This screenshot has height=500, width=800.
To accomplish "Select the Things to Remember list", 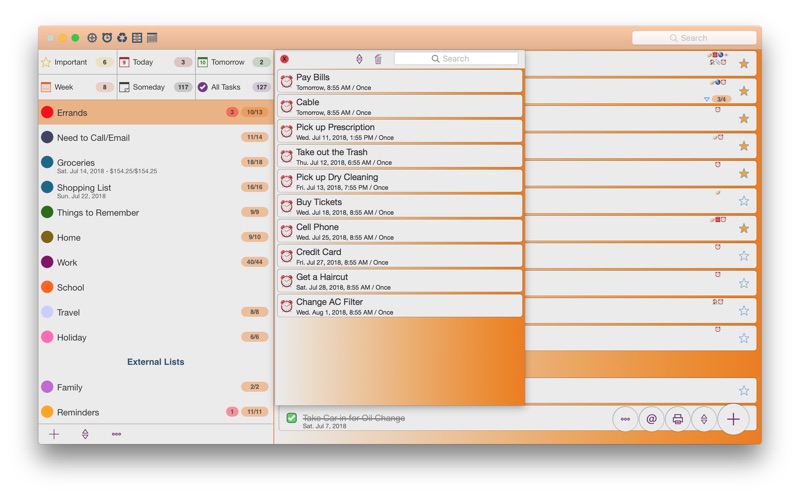I will 156,212.
